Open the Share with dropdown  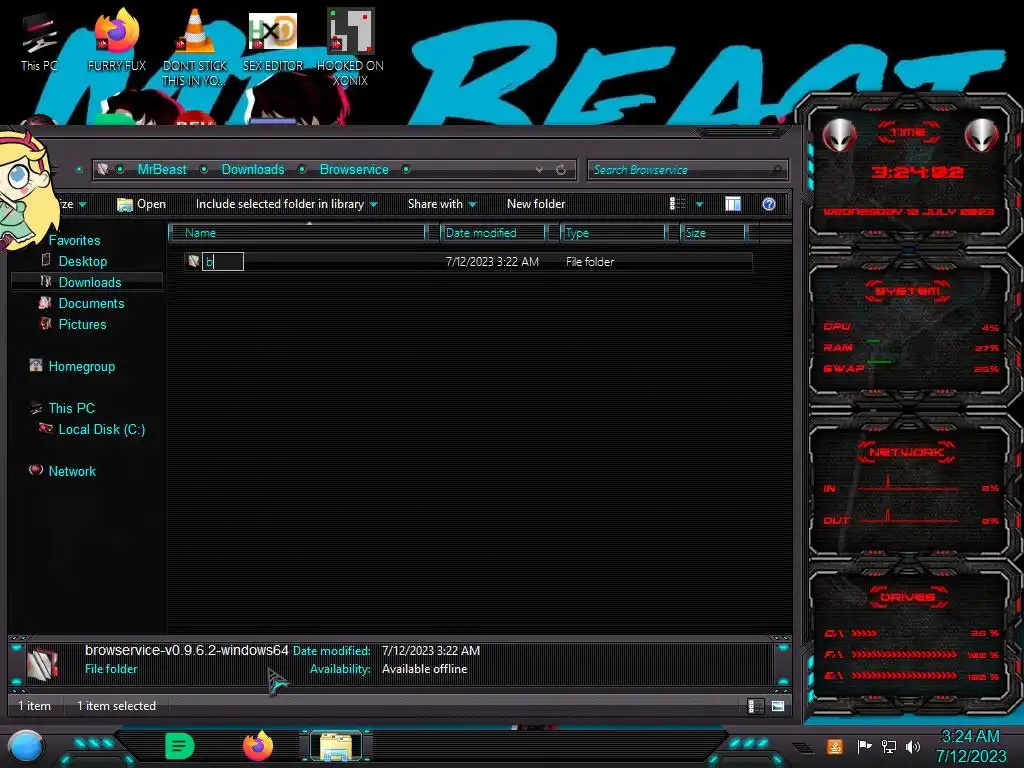pyautogui.click(x=442, y=204)
